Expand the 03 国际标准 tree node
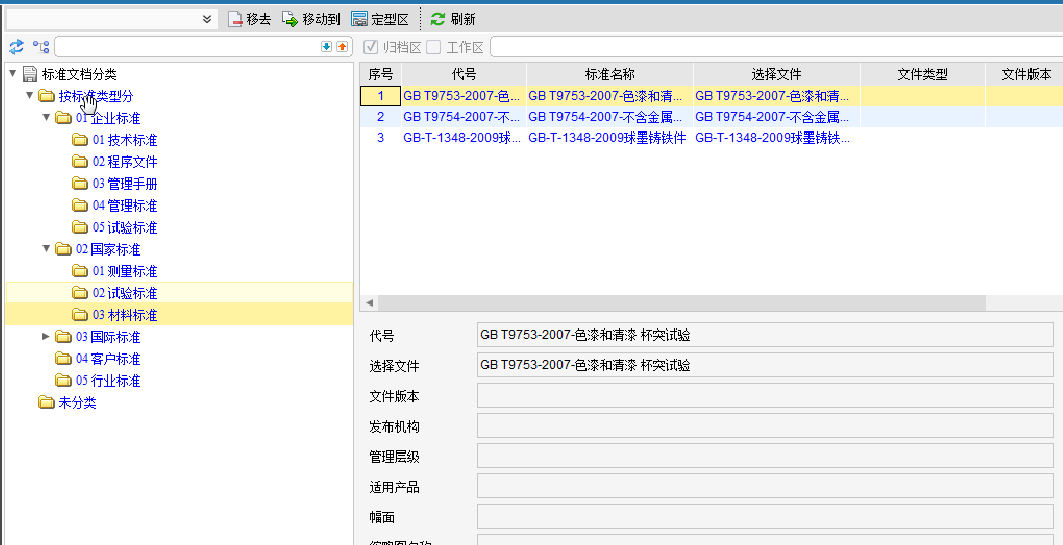This screenshot has width=1063, height=545. [46, 337]
